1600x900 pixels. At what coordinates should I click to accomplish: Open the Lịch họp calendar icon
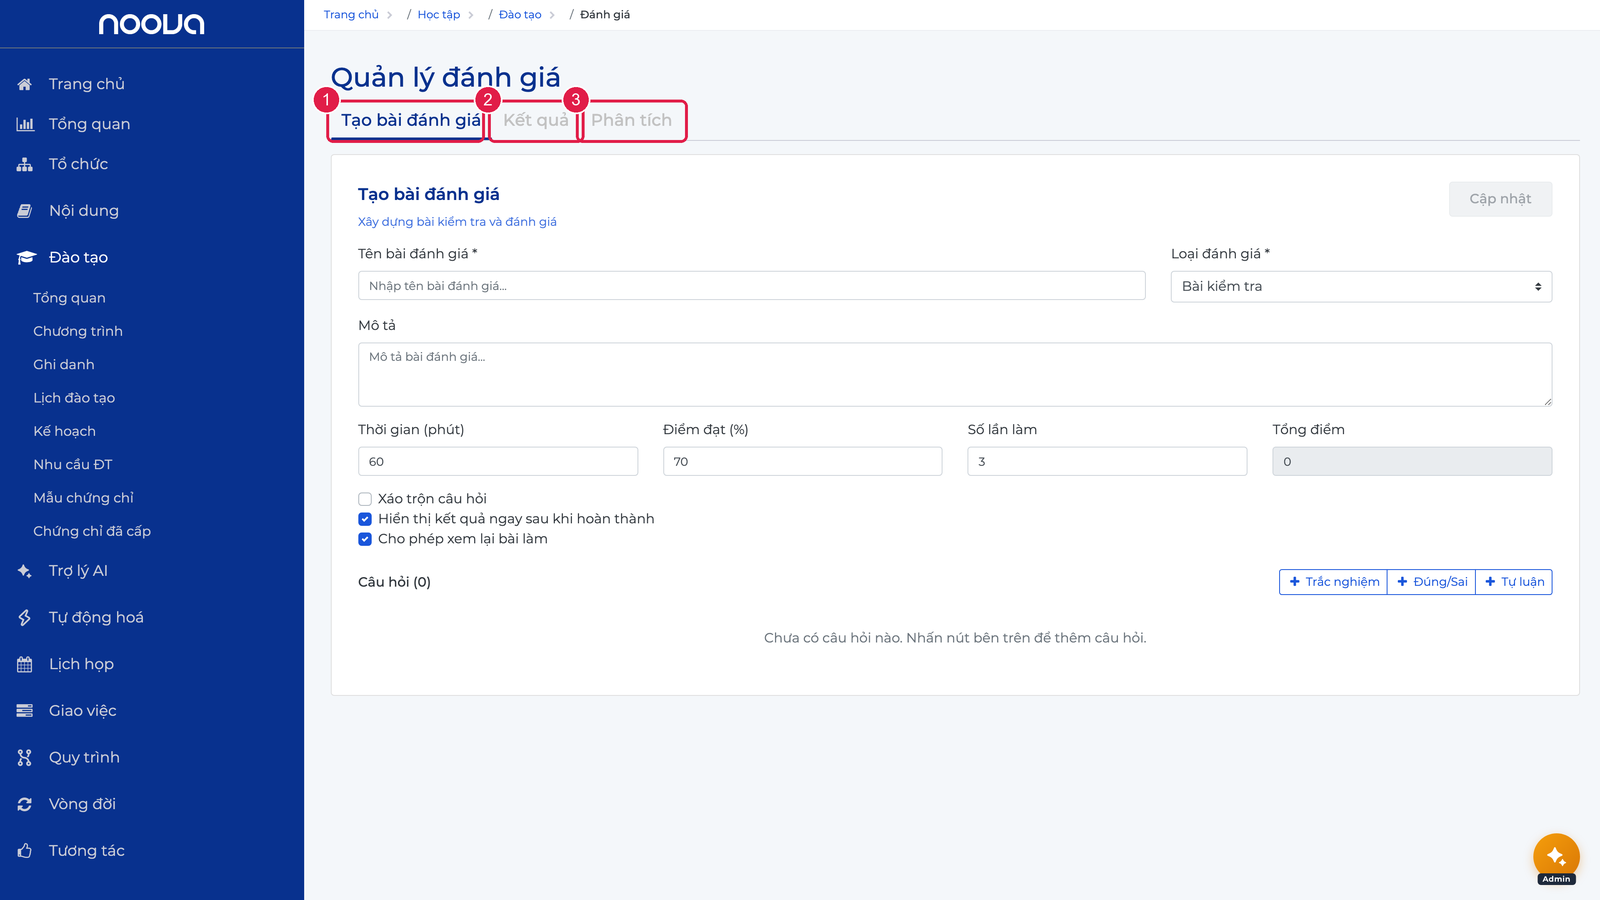point(25,664)
